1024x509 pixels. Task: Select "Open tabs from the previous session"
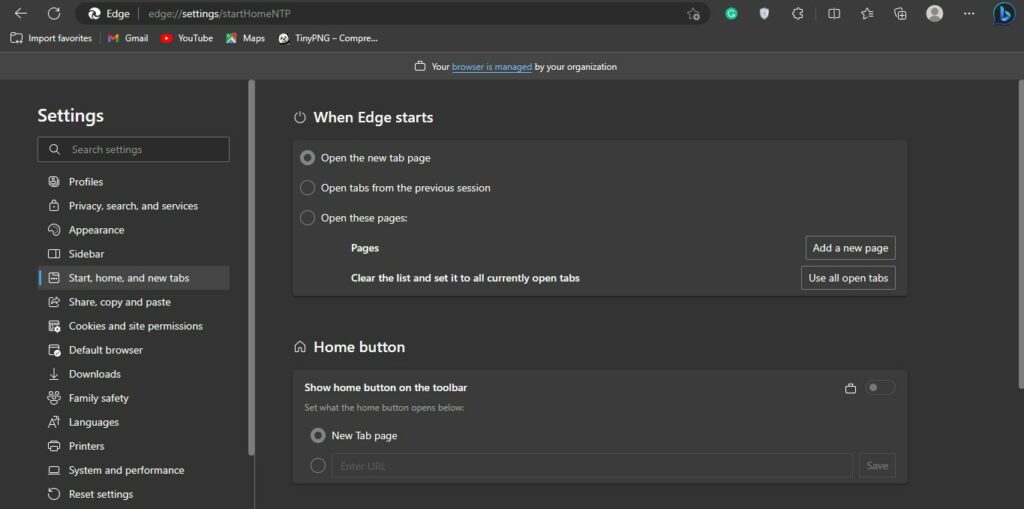tap(308, 188)
